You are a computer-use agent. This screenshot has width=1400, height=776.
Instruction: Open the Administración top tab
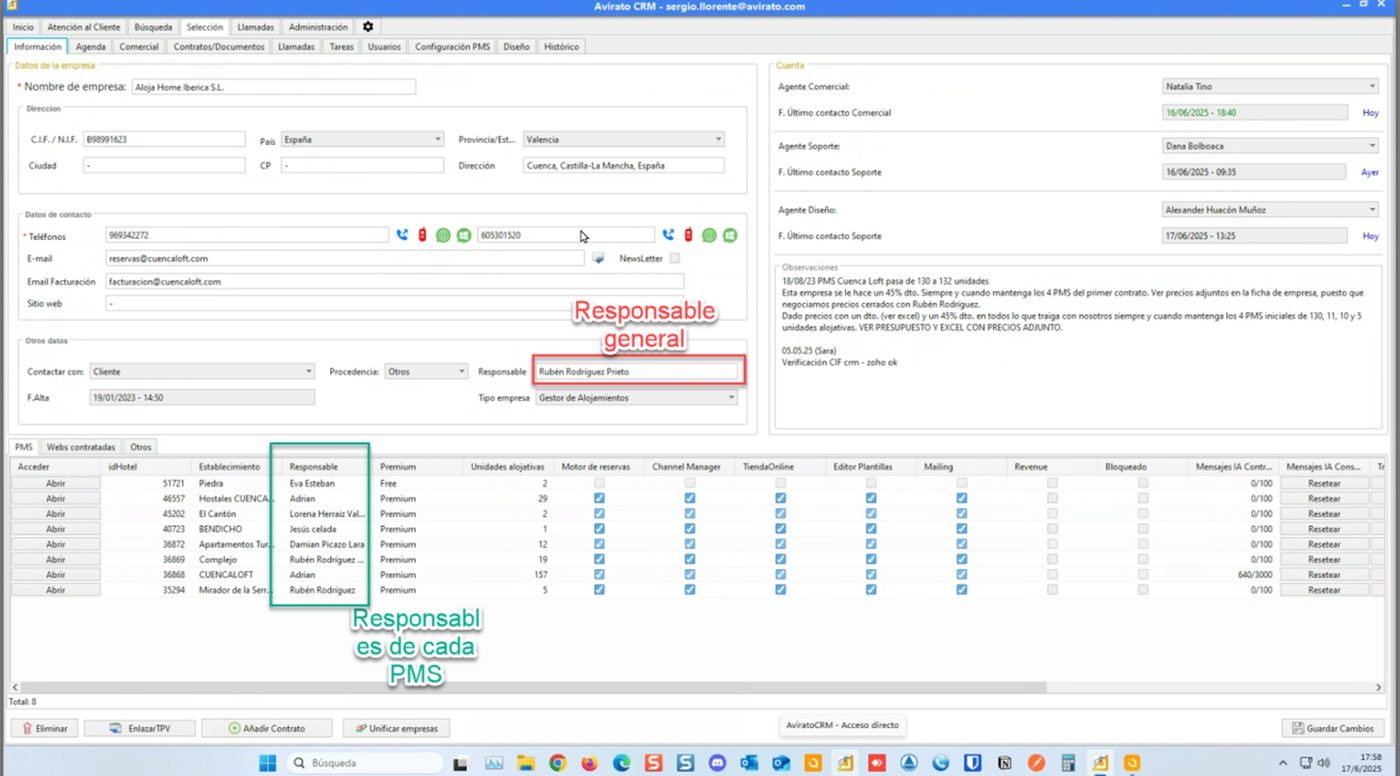click(x=318, y=27)
